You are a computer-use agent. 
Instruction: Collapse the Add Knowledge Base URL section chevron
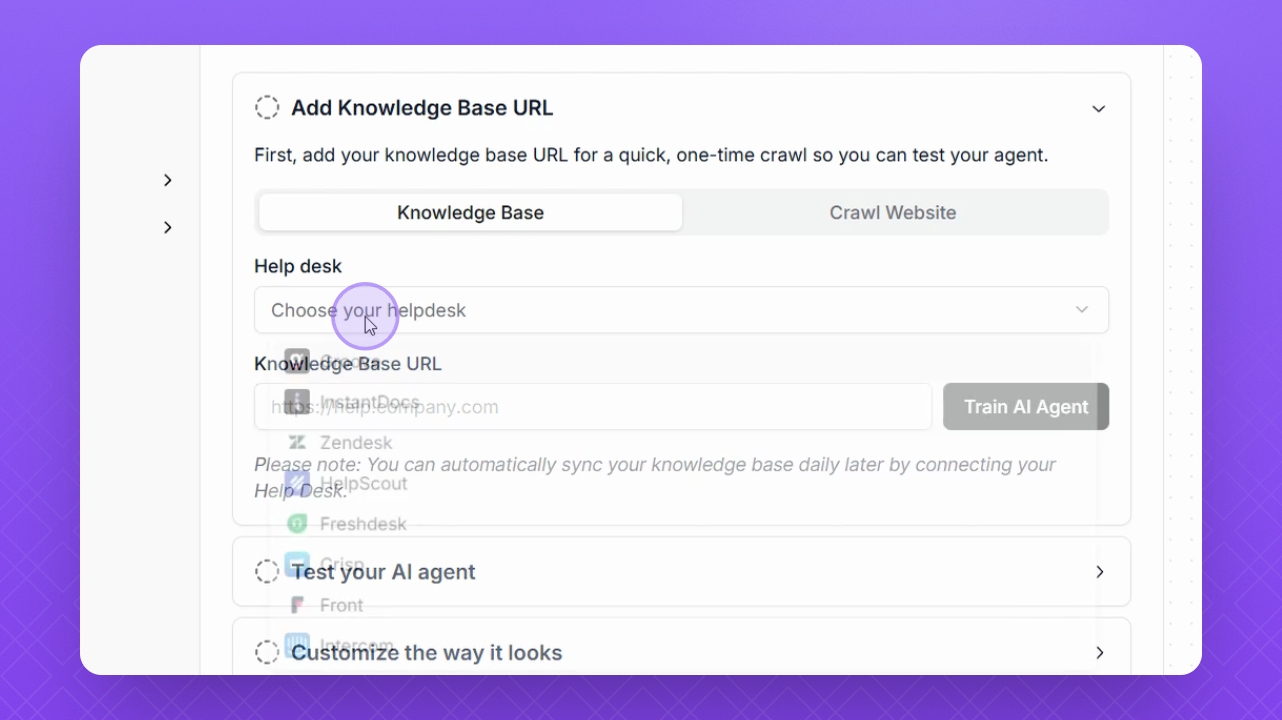click(x=1099, y=108)
